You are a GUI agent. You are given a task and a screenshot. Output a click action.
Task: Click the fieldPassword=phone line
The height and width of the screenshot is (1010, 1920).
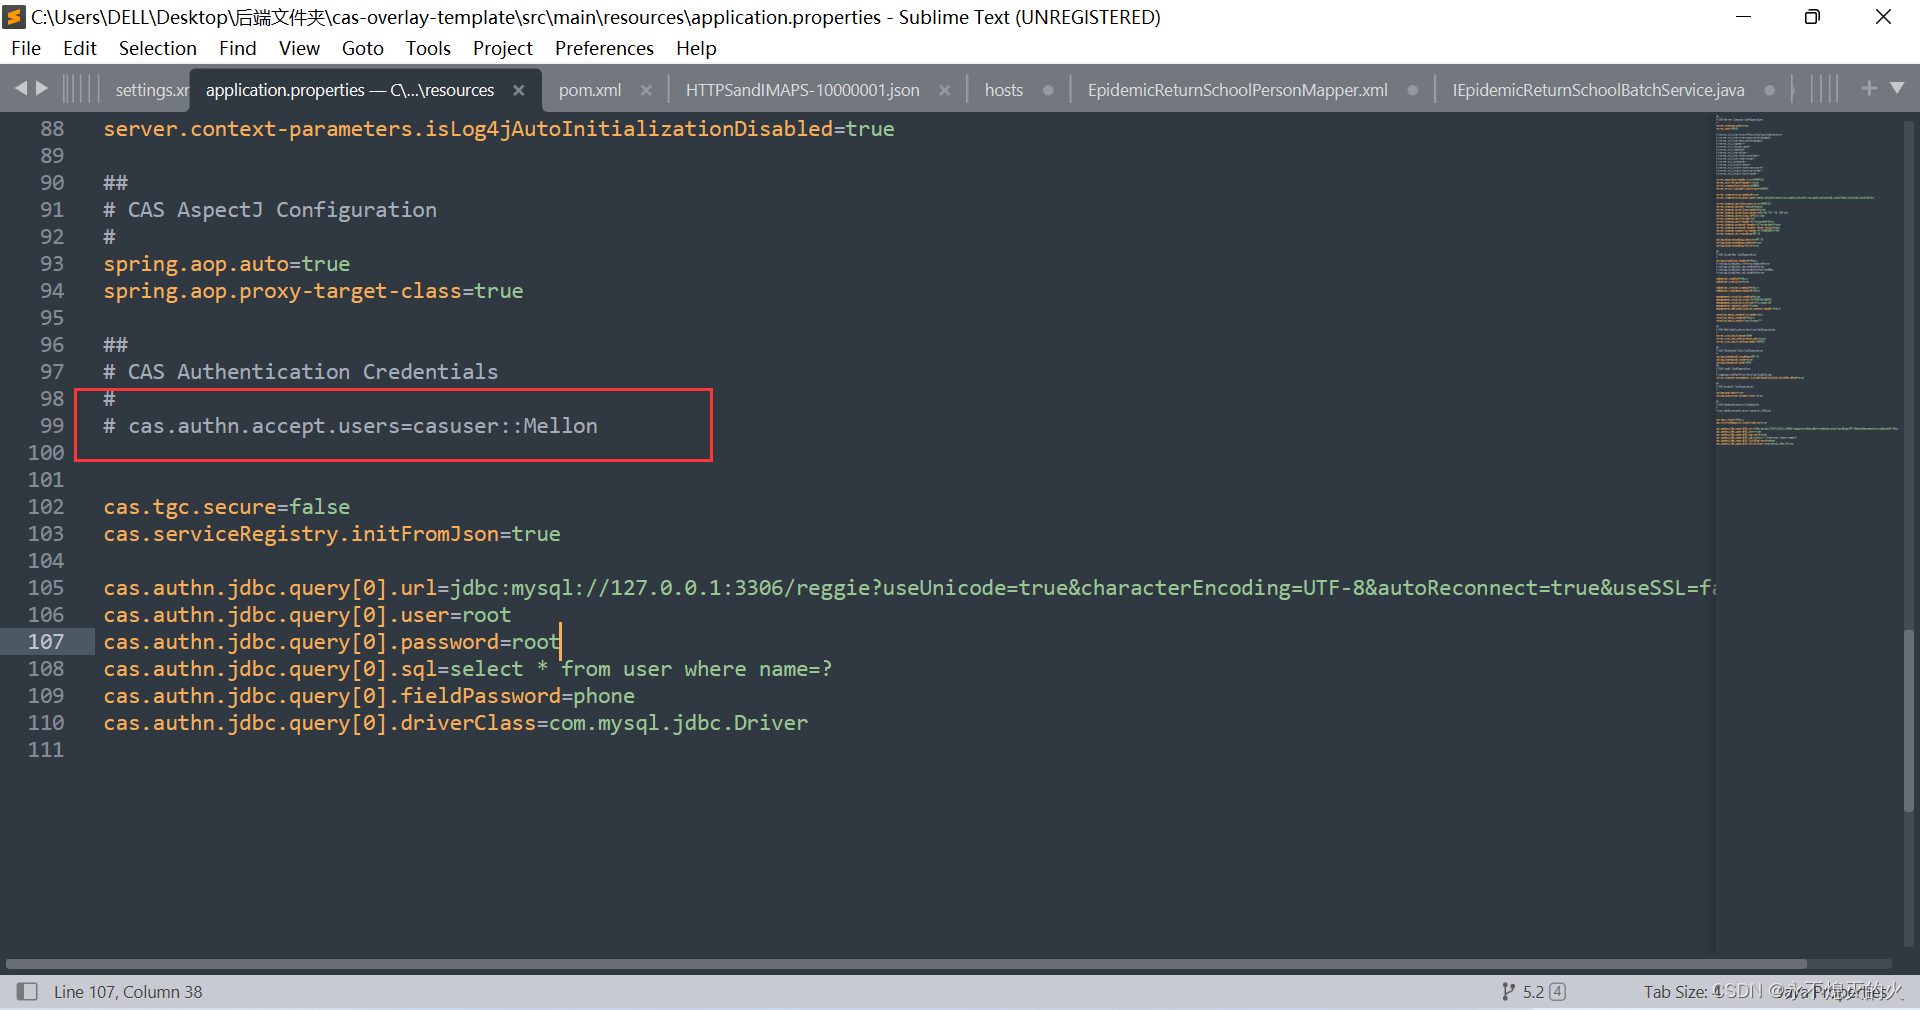coord(369,696)
